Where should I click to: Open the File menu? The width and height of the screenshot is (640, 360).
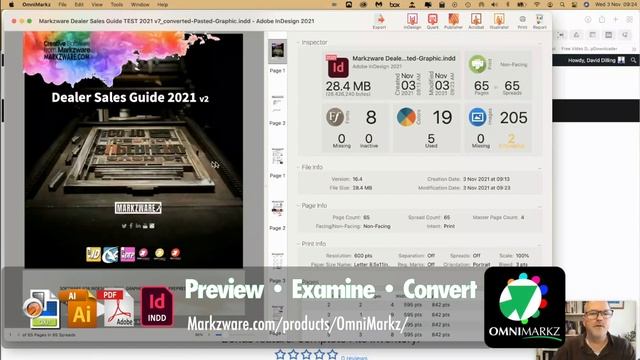(x=62, y=4)
